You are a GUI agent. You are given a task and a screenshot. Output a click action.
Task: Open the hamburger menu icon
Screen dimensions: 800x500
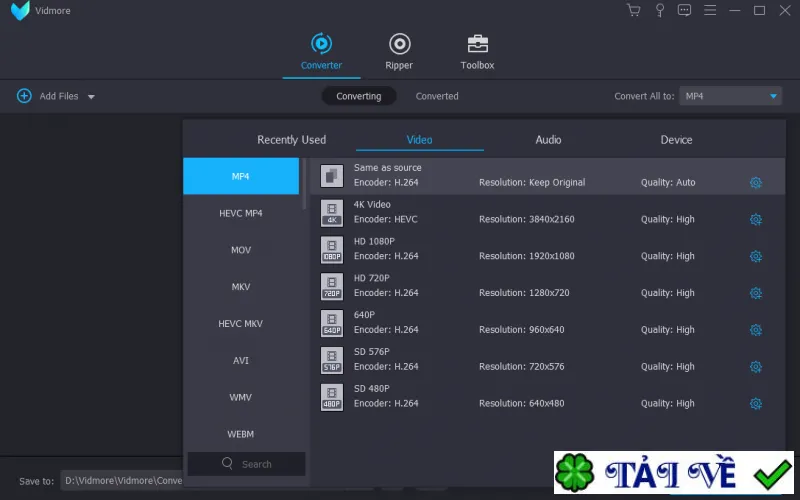pyautogui.click(x=710, y=10)
